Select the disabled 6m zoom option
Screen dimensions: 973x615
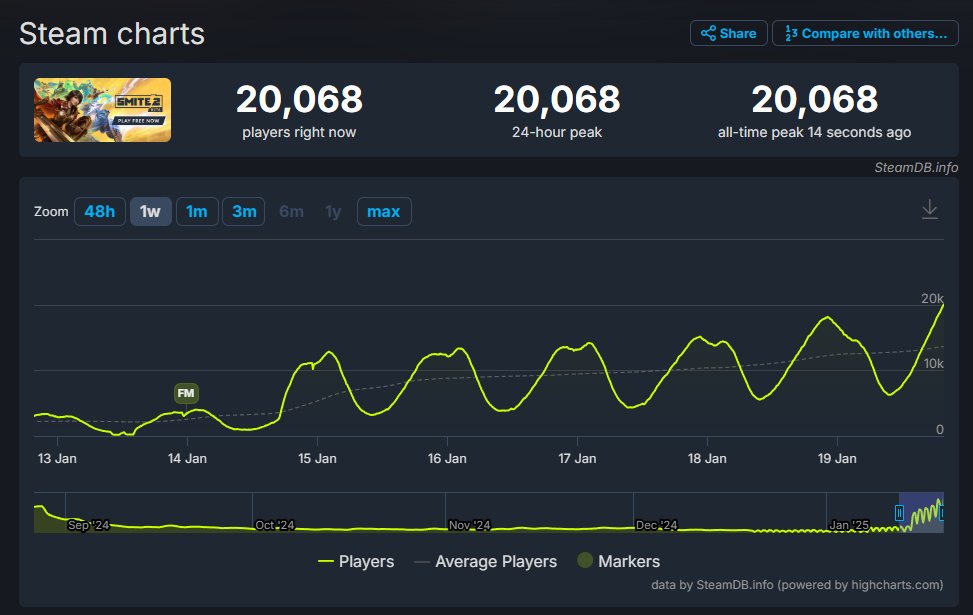coord(292,212)
